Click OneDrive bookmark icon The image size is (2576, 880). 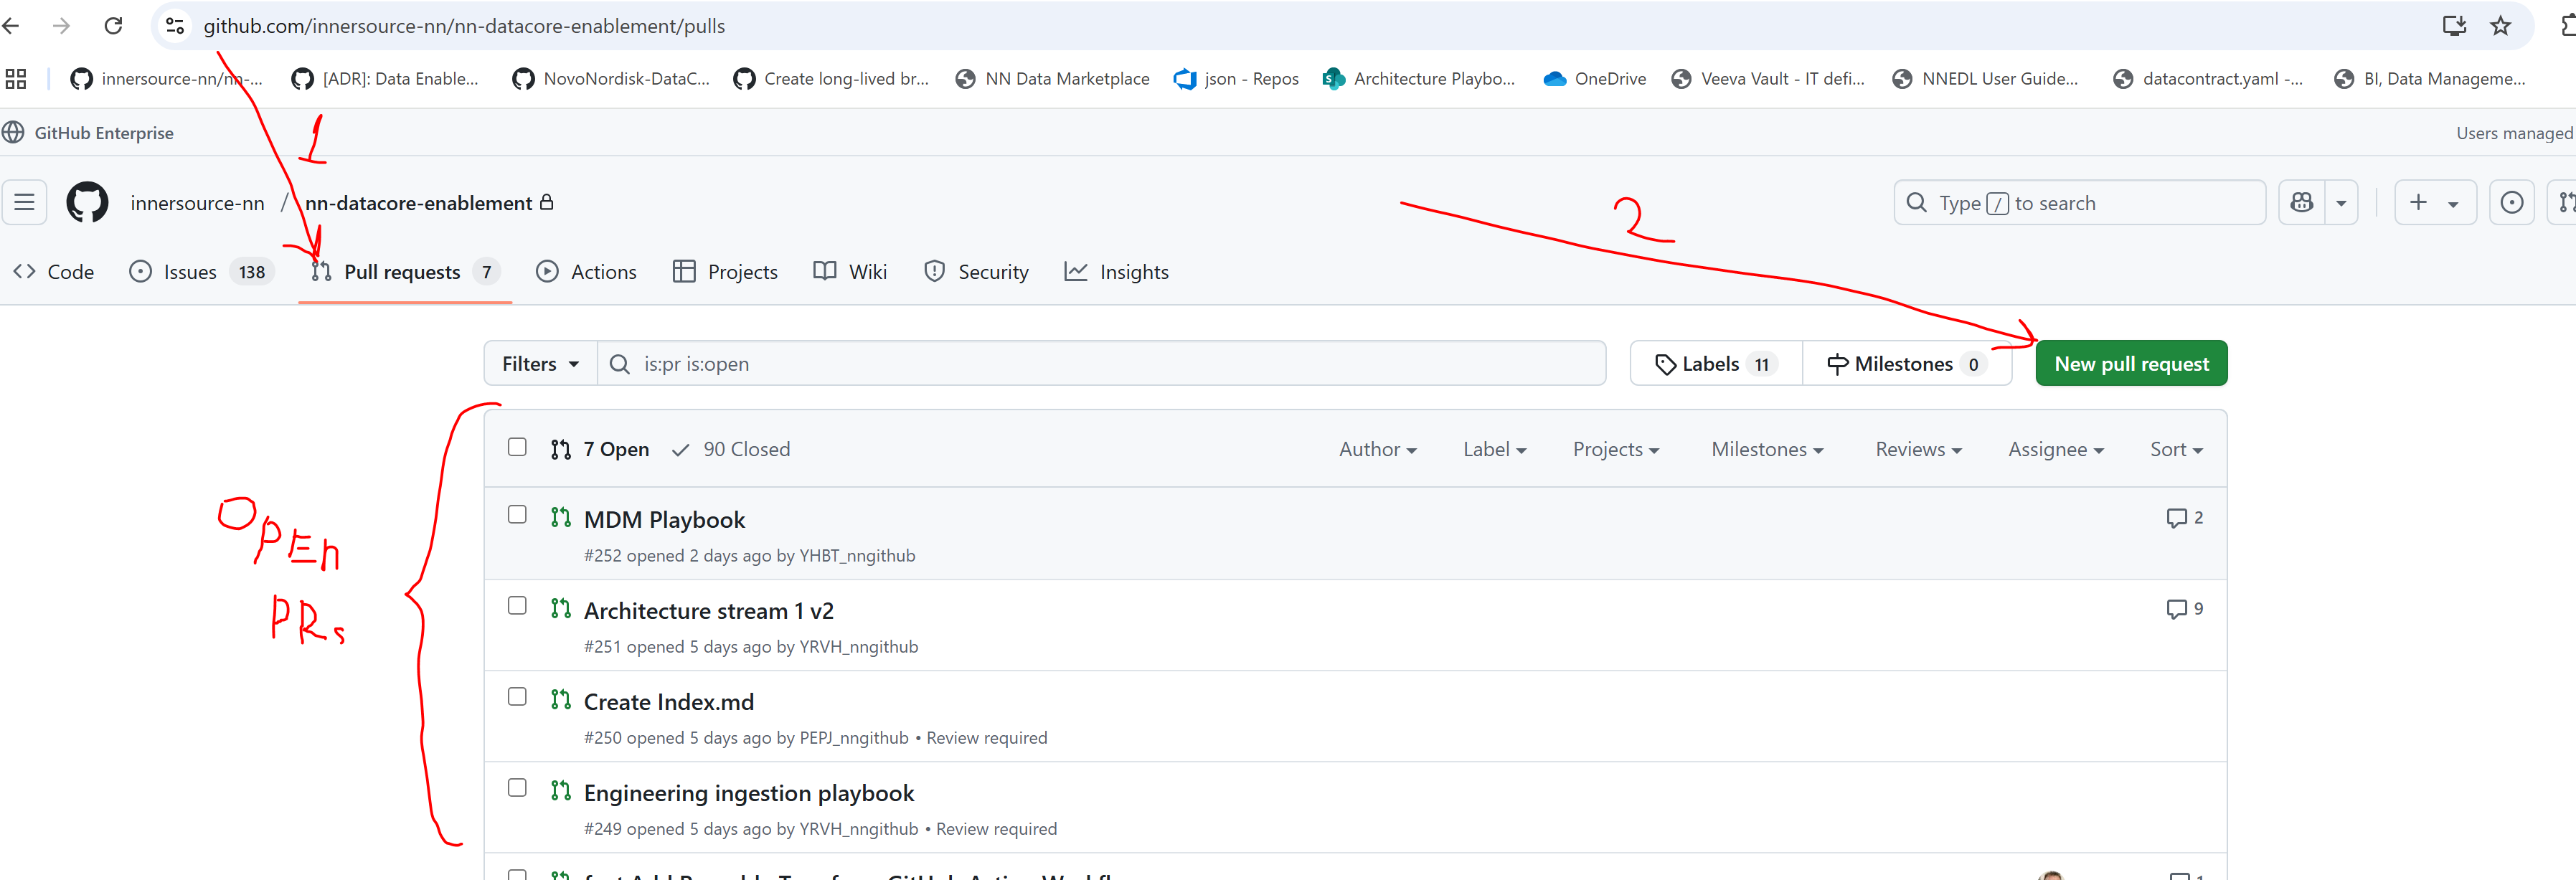point(1554,79)
